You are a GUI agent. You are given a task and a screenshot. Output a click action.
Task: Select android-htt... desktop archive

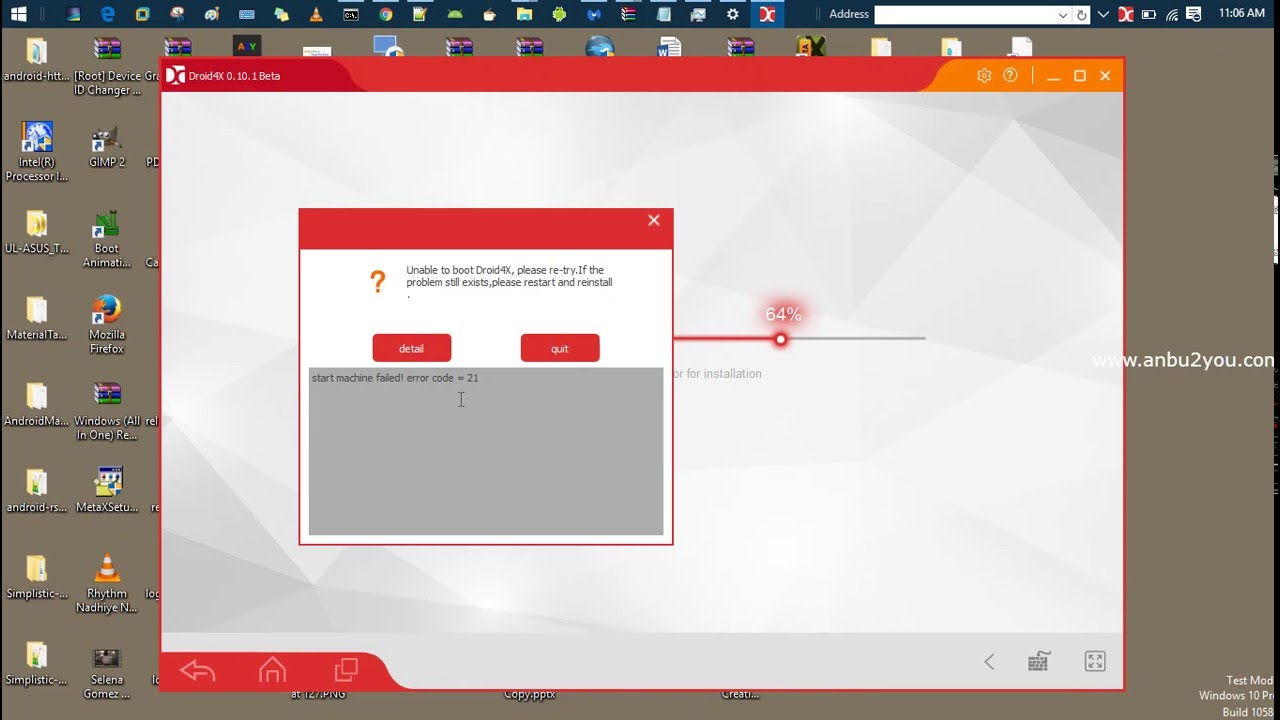point(36,60)
